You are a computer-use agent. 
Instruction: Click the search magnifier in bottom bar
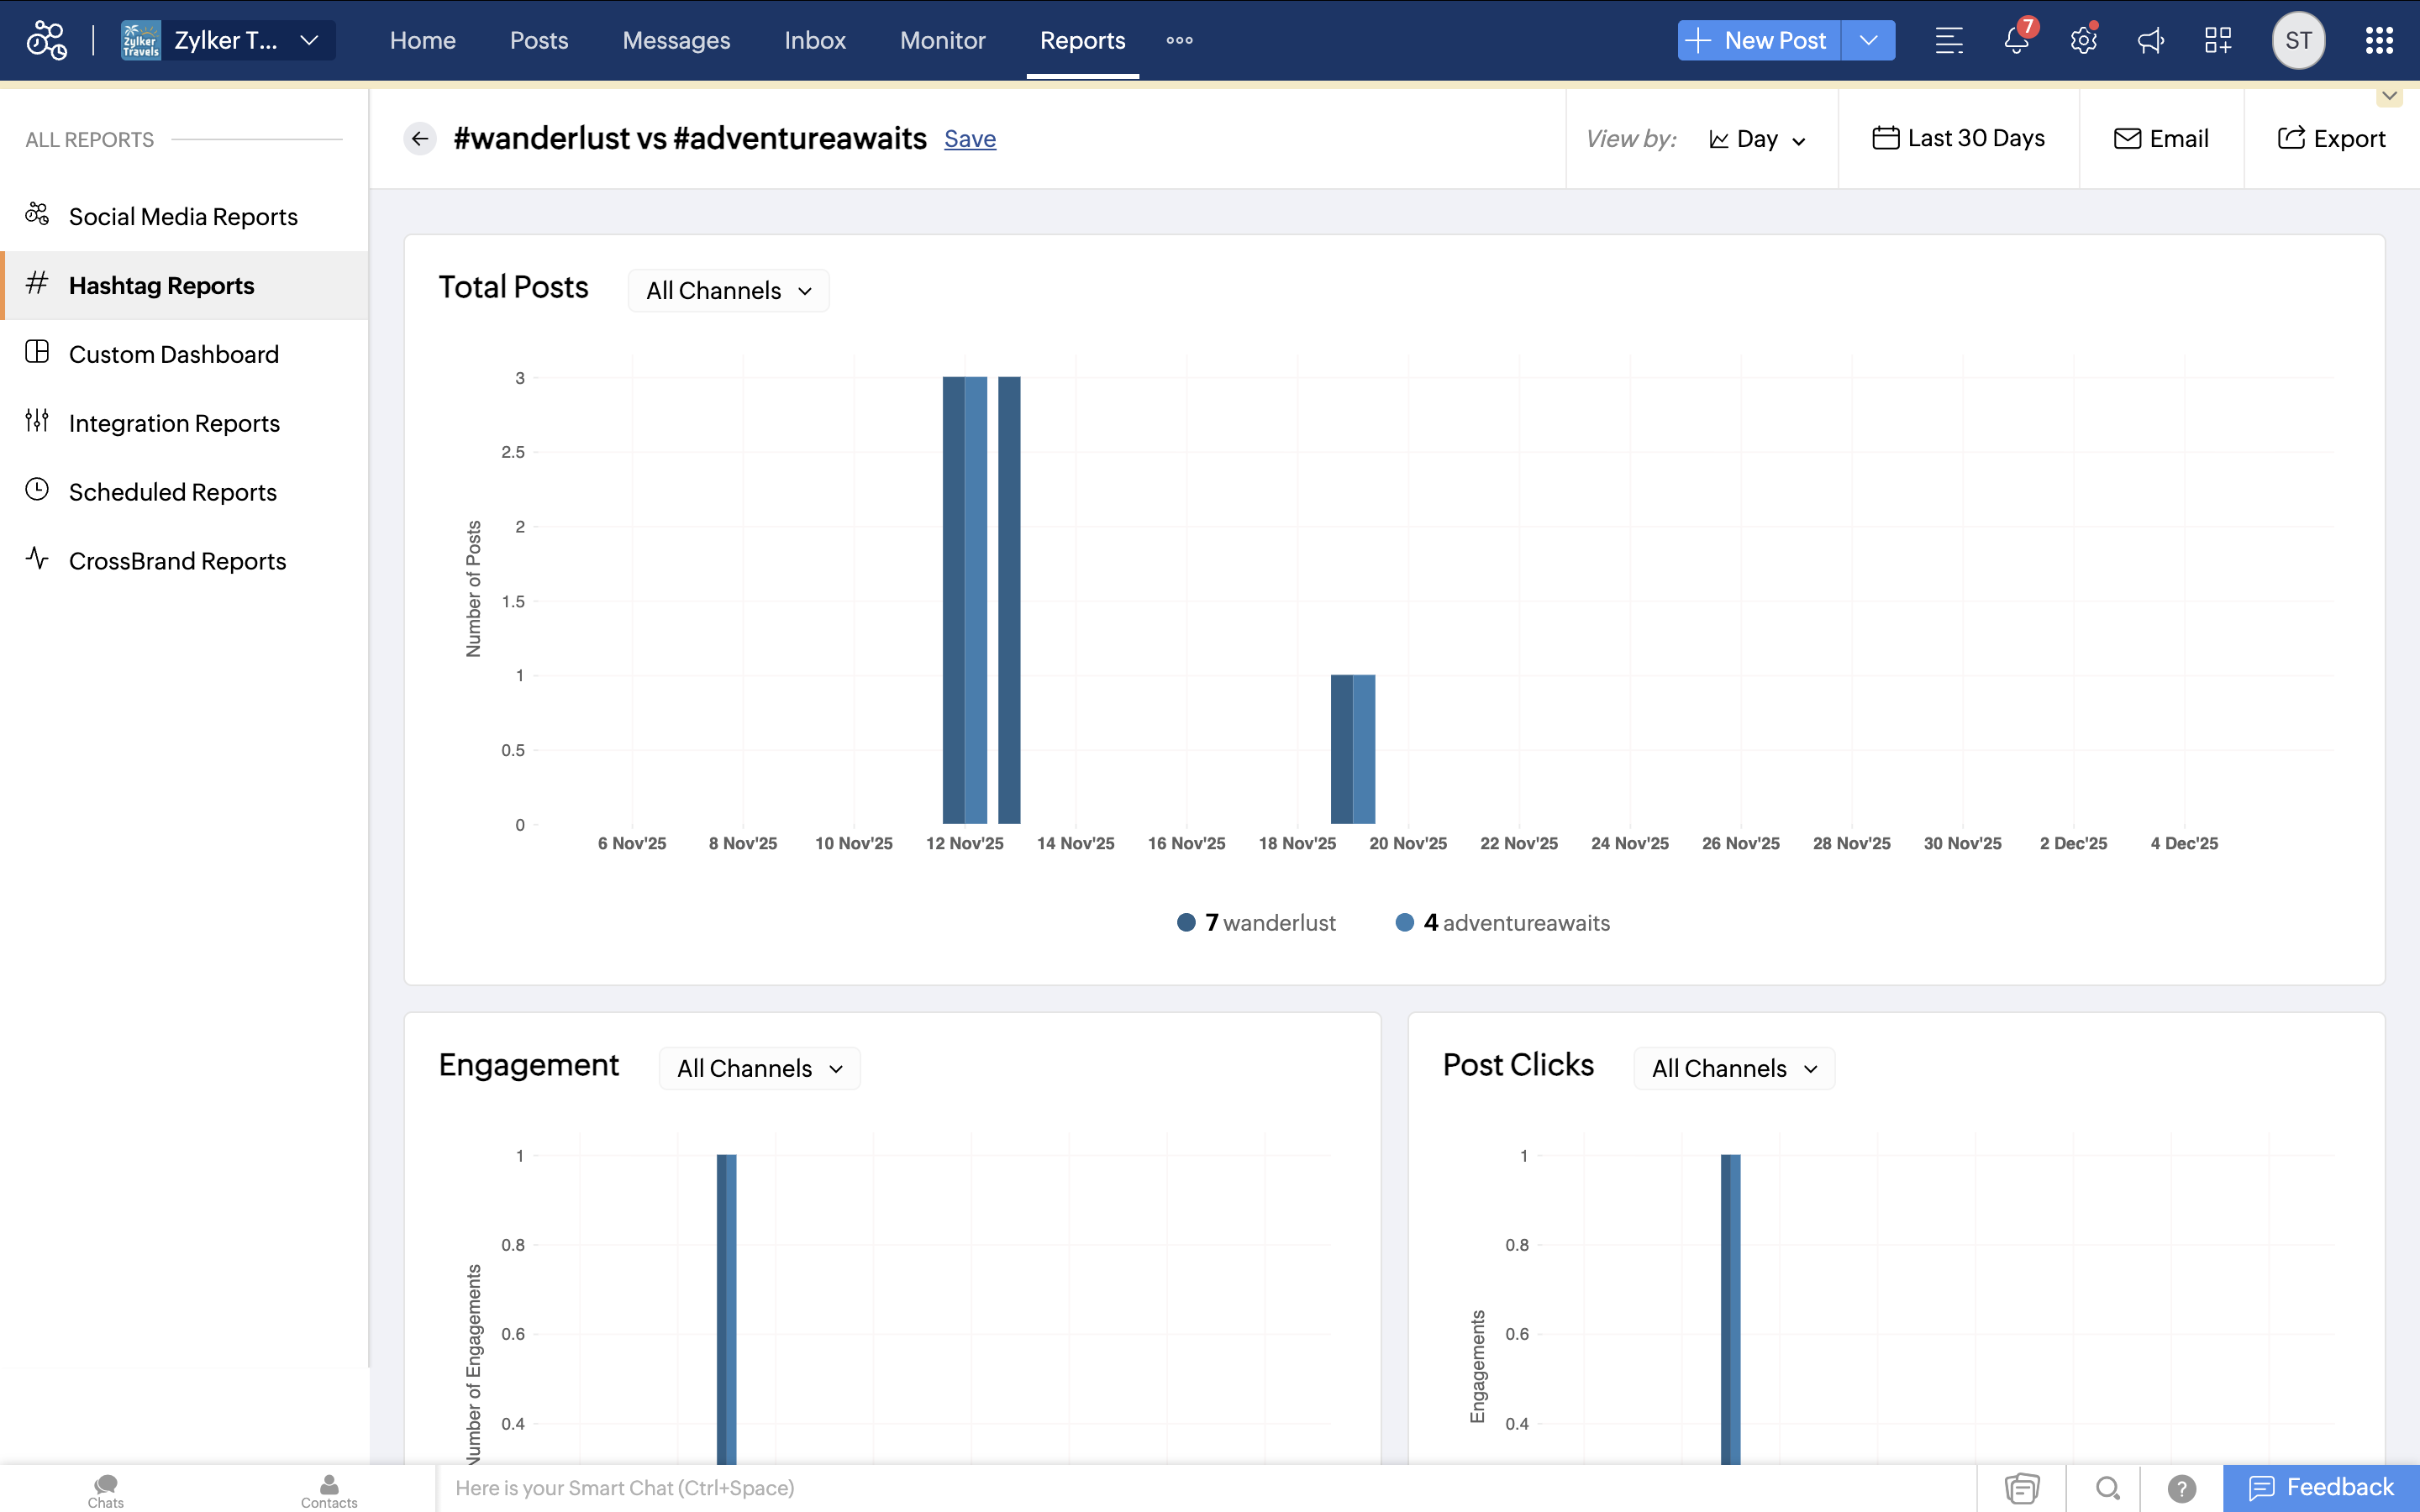pos(2107,1488)
